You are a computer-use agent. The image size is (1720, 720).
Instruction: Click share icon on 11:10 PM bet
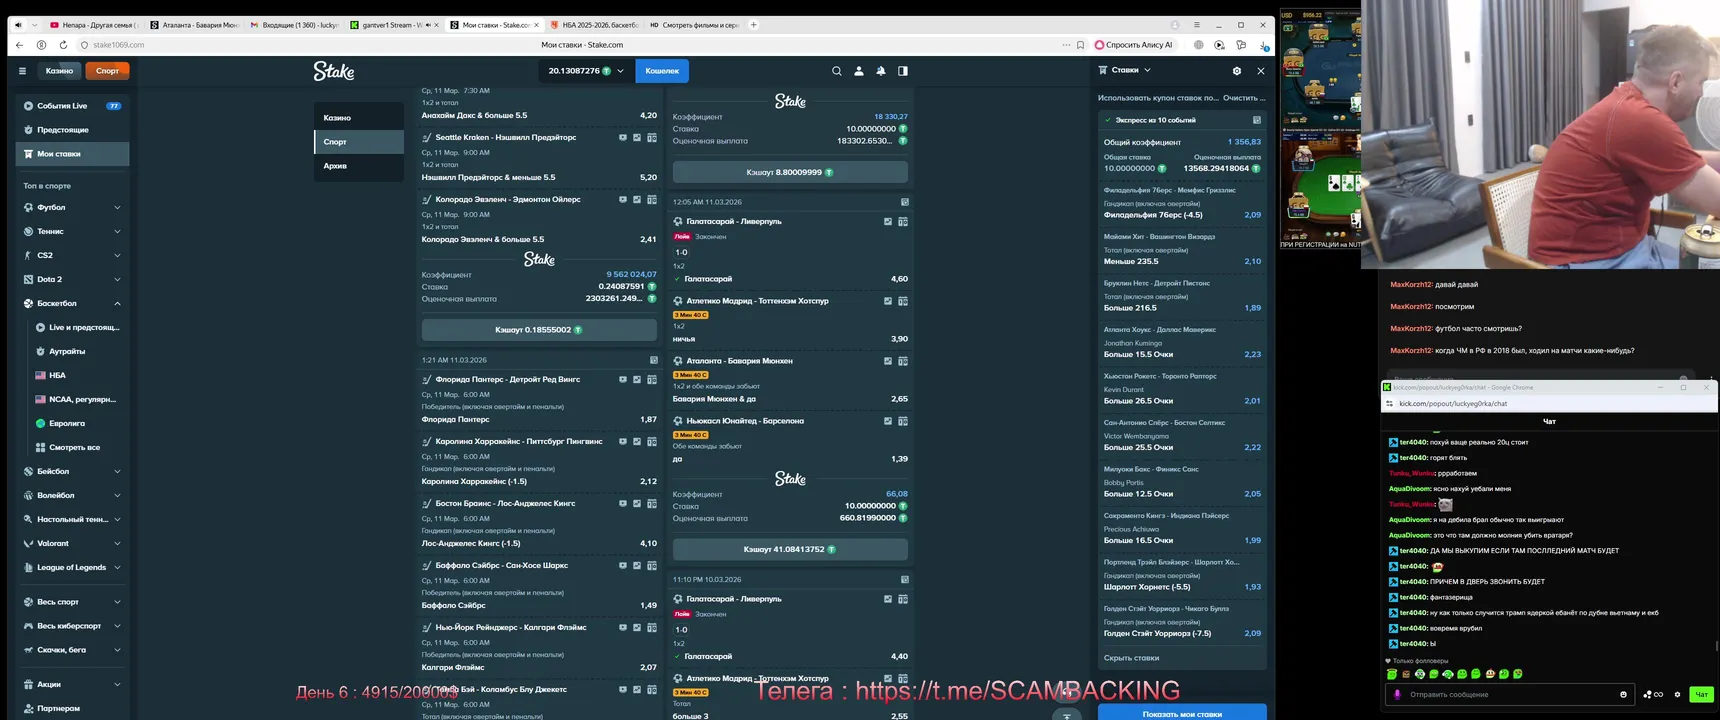pyautogui.click(x=905, y=579)
